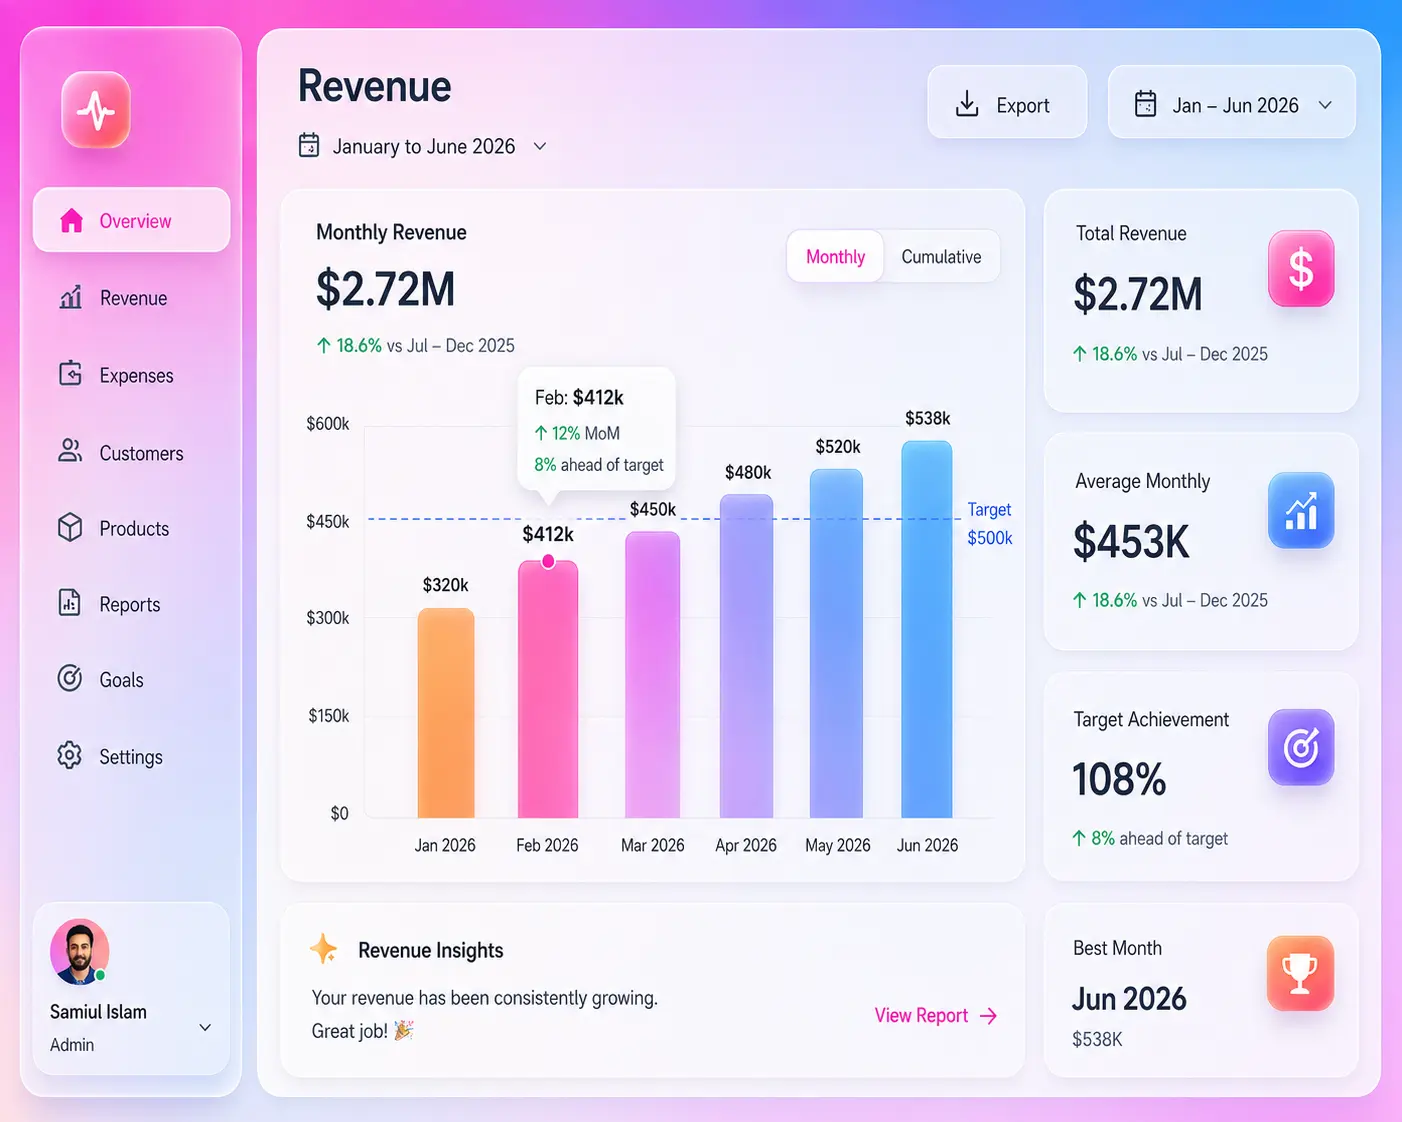Click the Jun 2026 blue bar
1402x1122 pixels.
pos(927,630)
